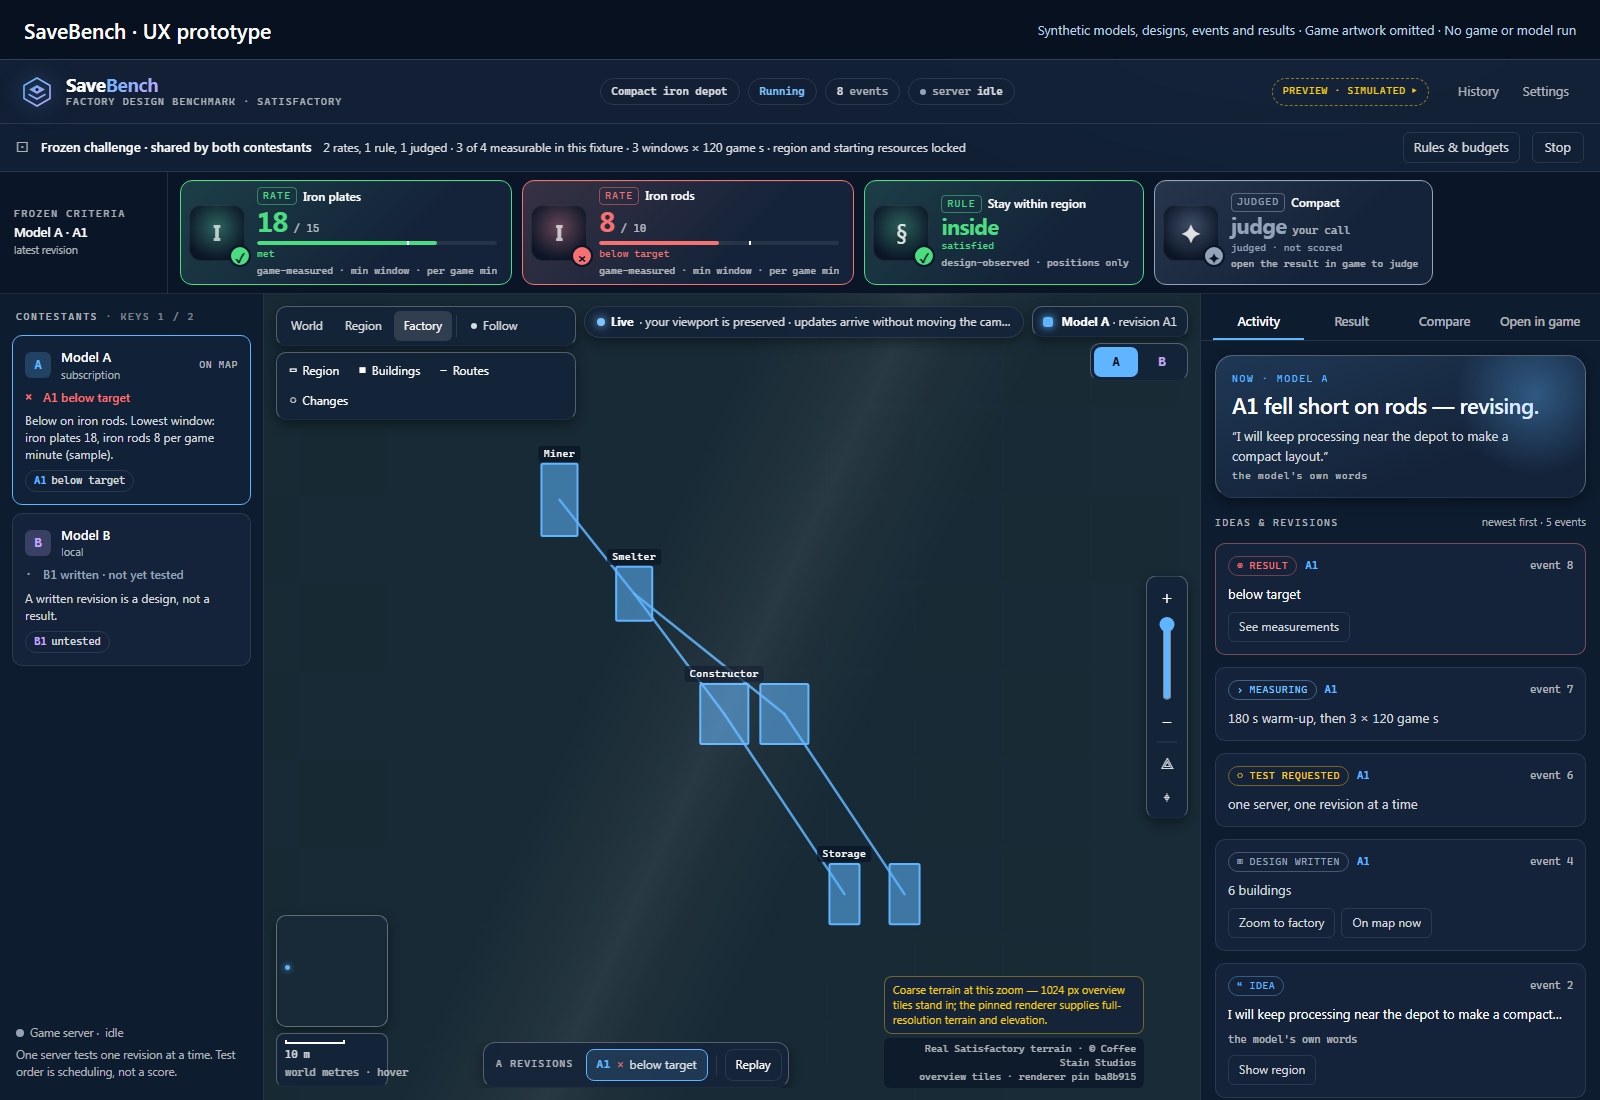This screenshot has height=1100, width=1600.
Task: Click the Zoom to factory button
Action: tap(1281, 923)
